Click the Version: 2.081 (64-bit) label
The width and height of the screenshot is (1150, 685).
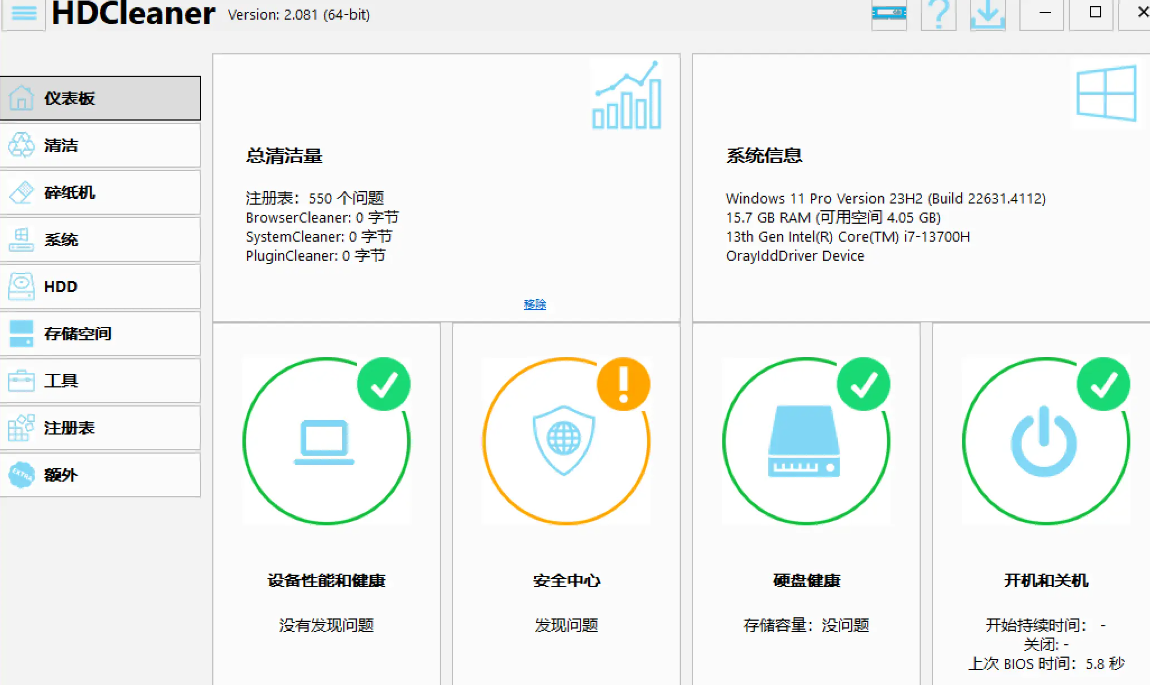pyautogui.click(x=299, y=15)
